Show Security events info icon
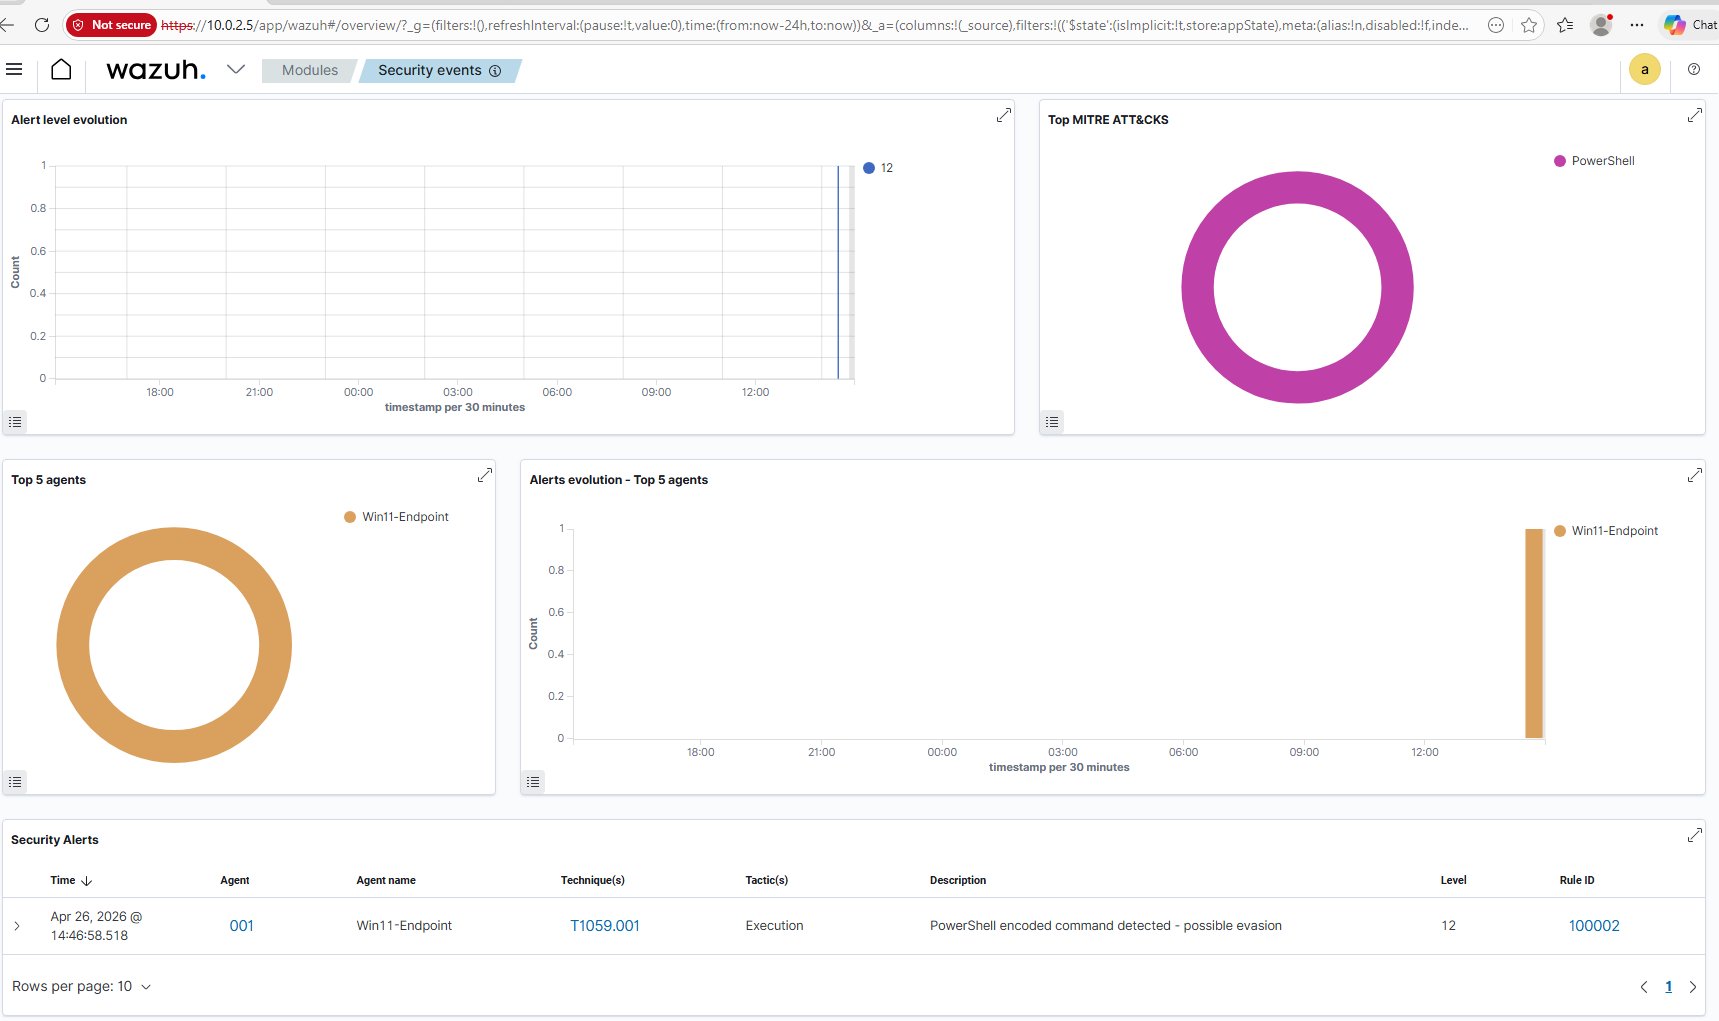Screen dimensions: 1719x1021 pyautogui.click(x=495, y=71)
